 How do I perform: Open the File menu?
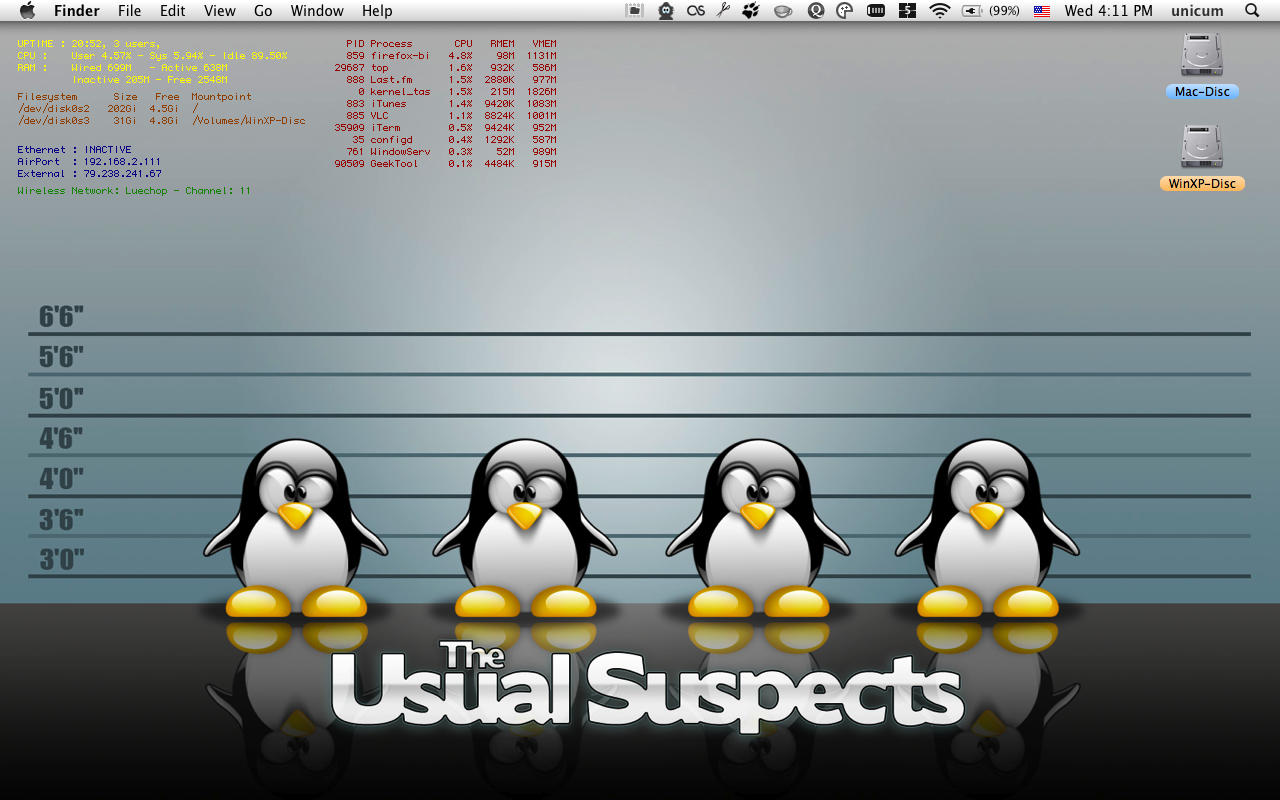(129, 11)
